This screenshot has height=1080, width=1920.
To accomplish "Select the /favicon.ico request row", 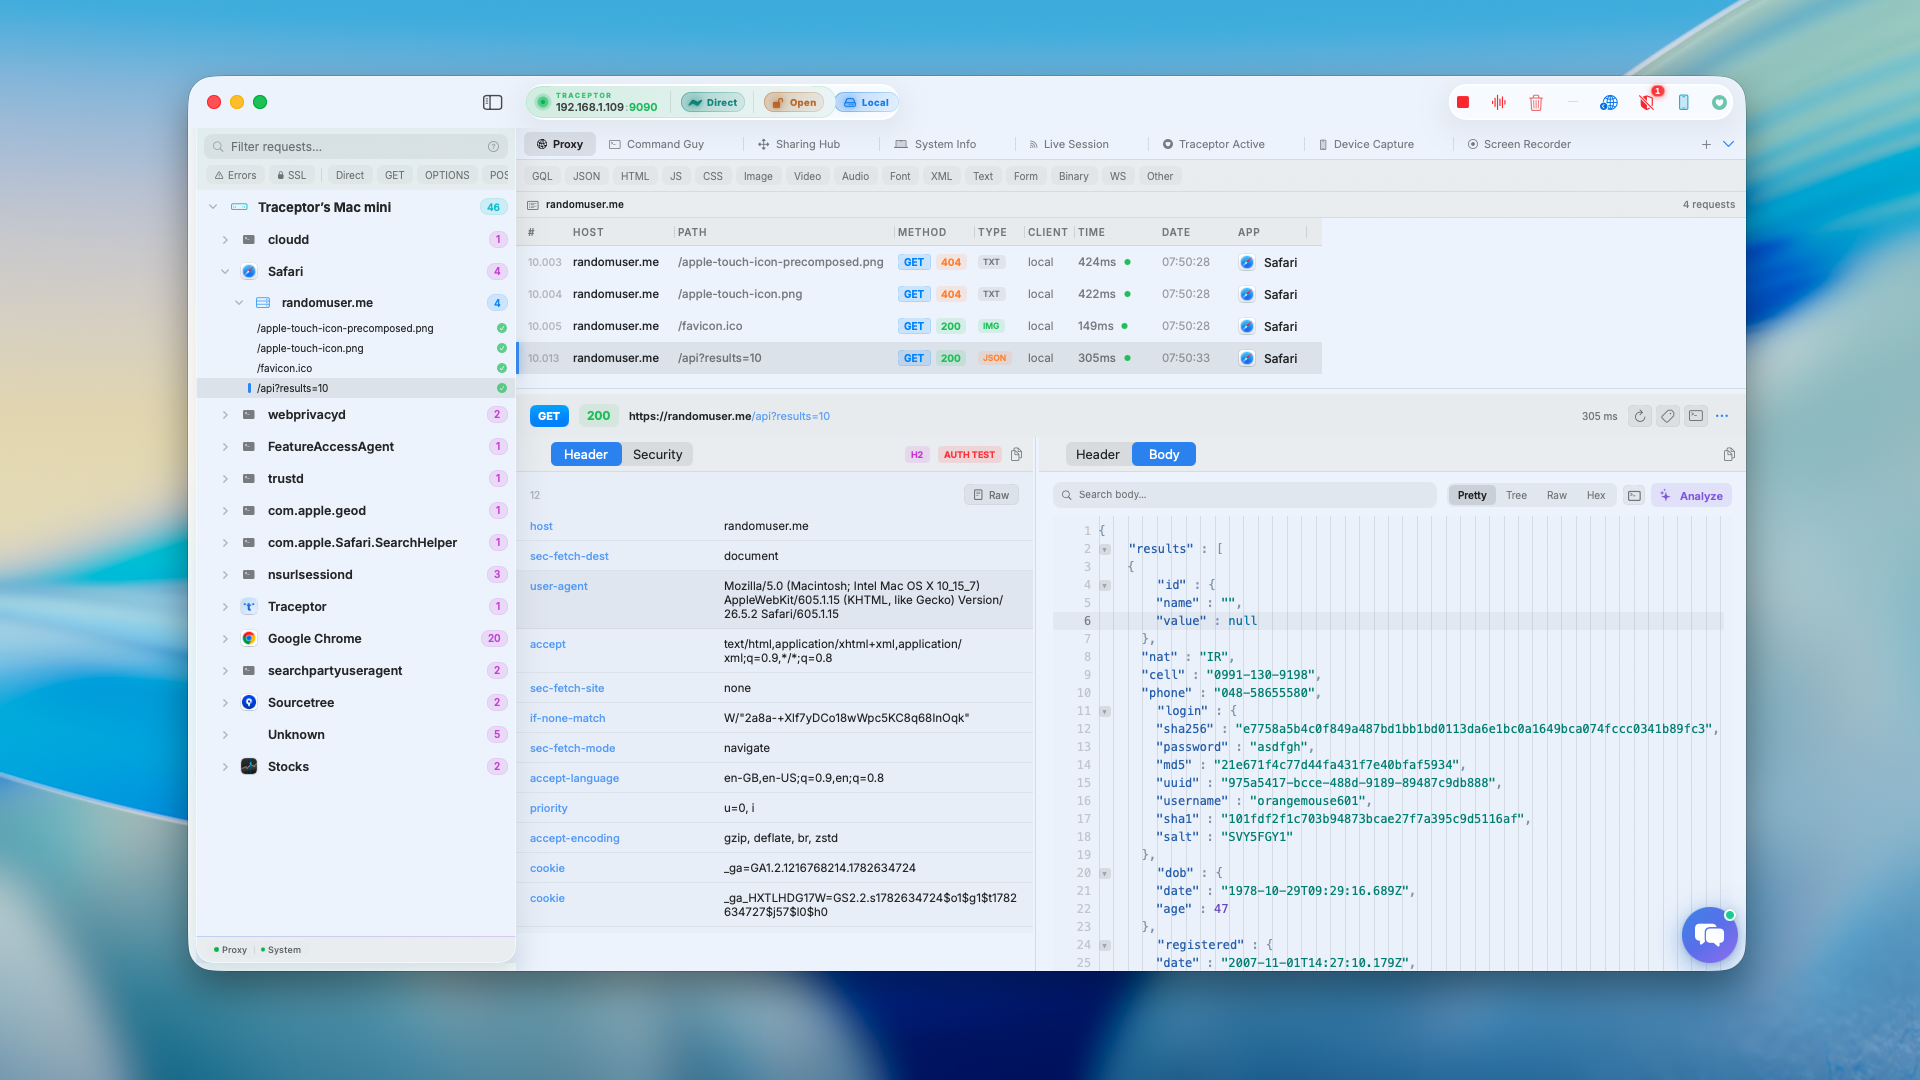I will point(919,326).
